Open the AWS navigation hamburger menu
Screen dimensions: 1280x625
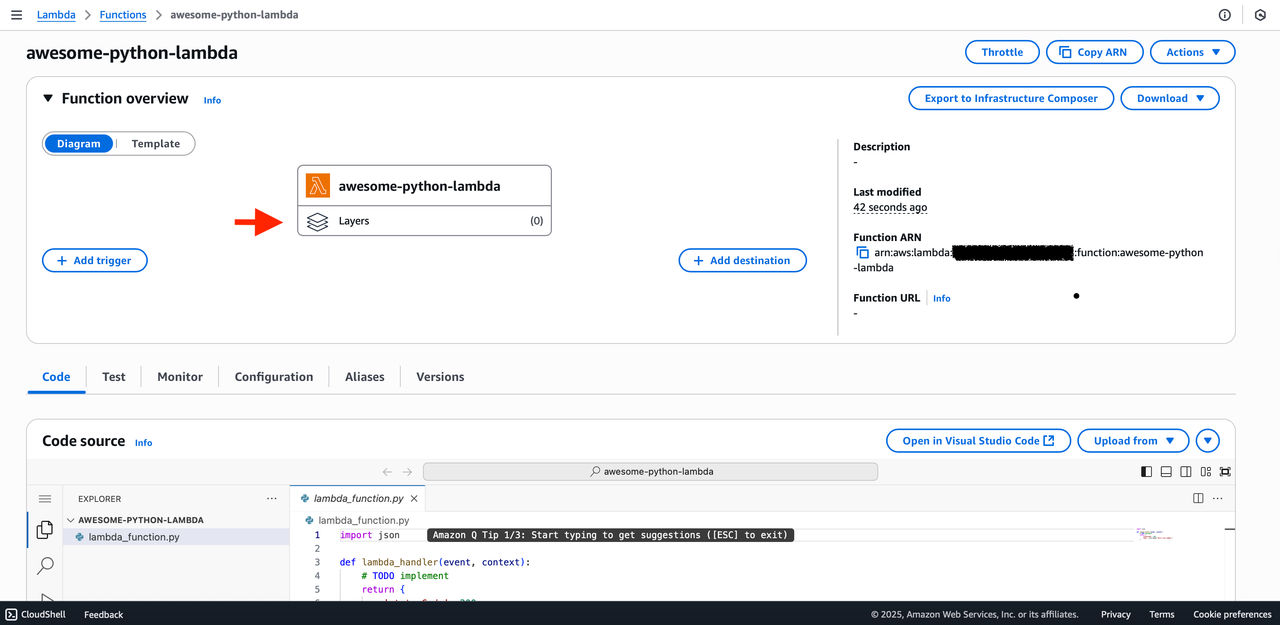(16, 15)
